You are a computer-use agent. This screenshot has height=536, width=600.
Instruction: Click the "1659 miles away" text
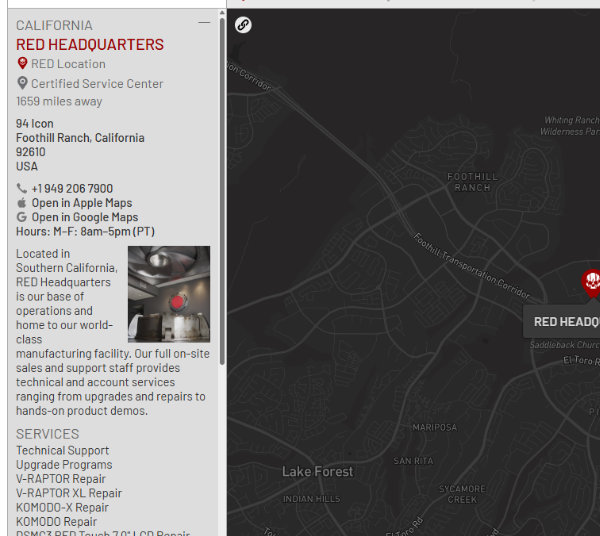[59, 101]
